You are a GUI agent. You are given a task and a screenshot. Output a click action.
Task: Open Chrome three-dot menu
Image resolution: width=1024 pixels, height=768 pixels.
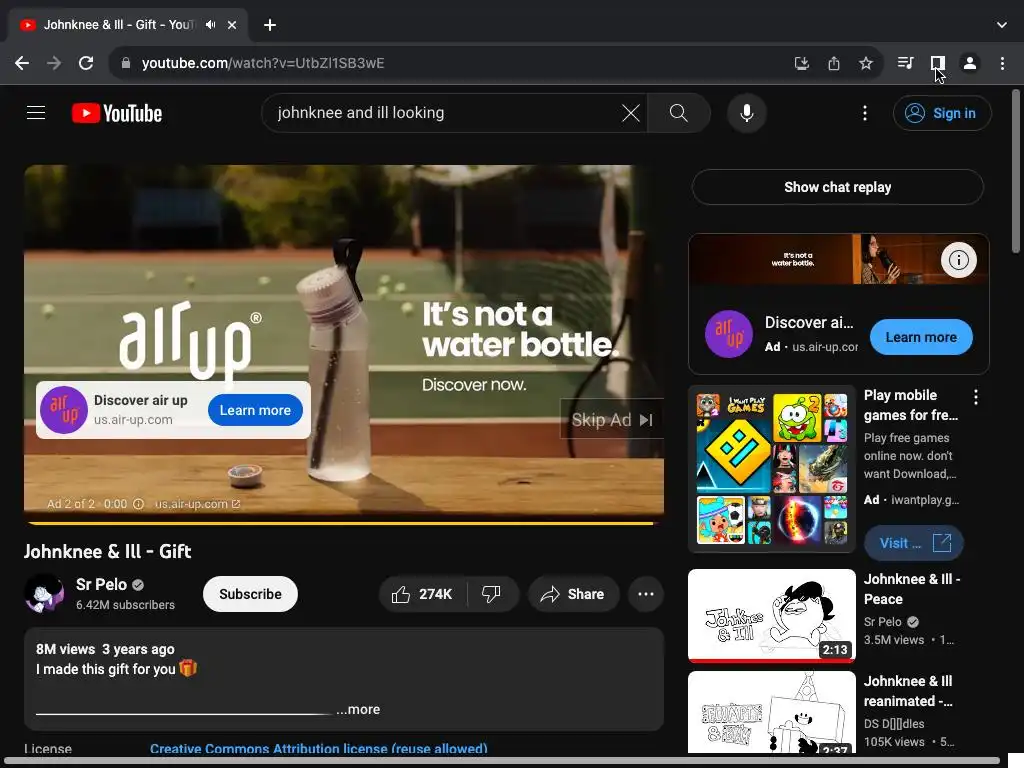1002,63
